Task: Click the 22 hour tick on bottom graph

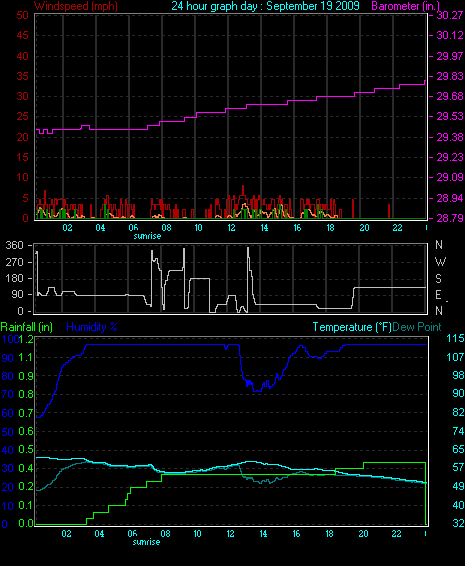Action: (396, 534)
